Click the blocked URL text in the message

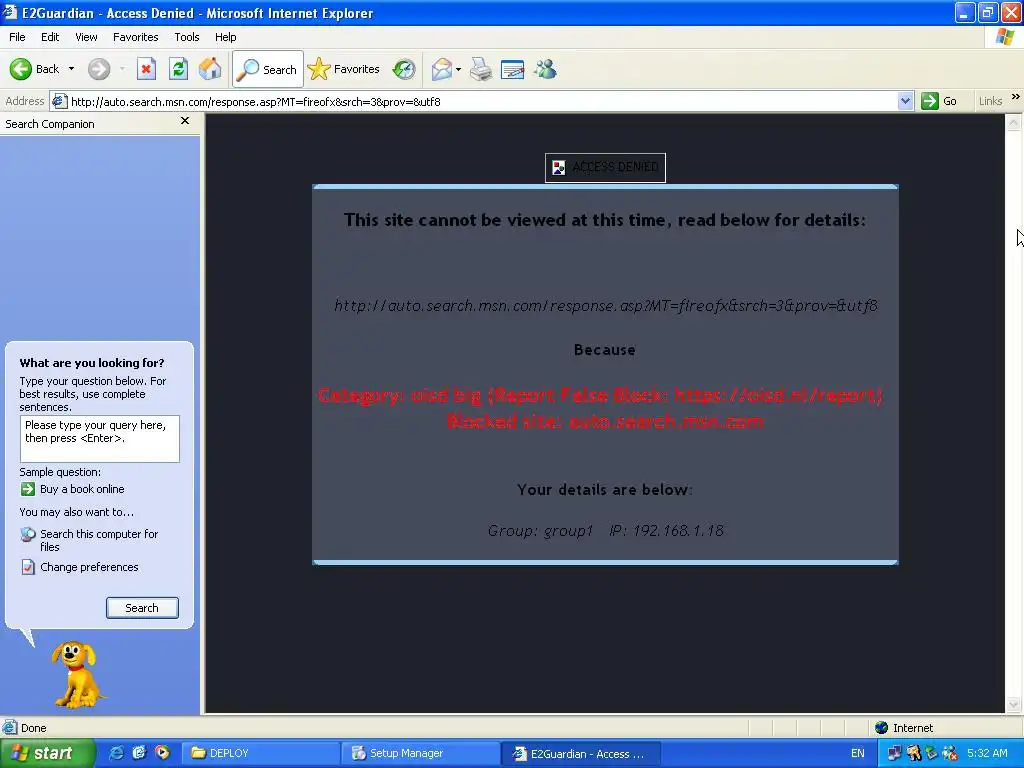click(605, 306)
